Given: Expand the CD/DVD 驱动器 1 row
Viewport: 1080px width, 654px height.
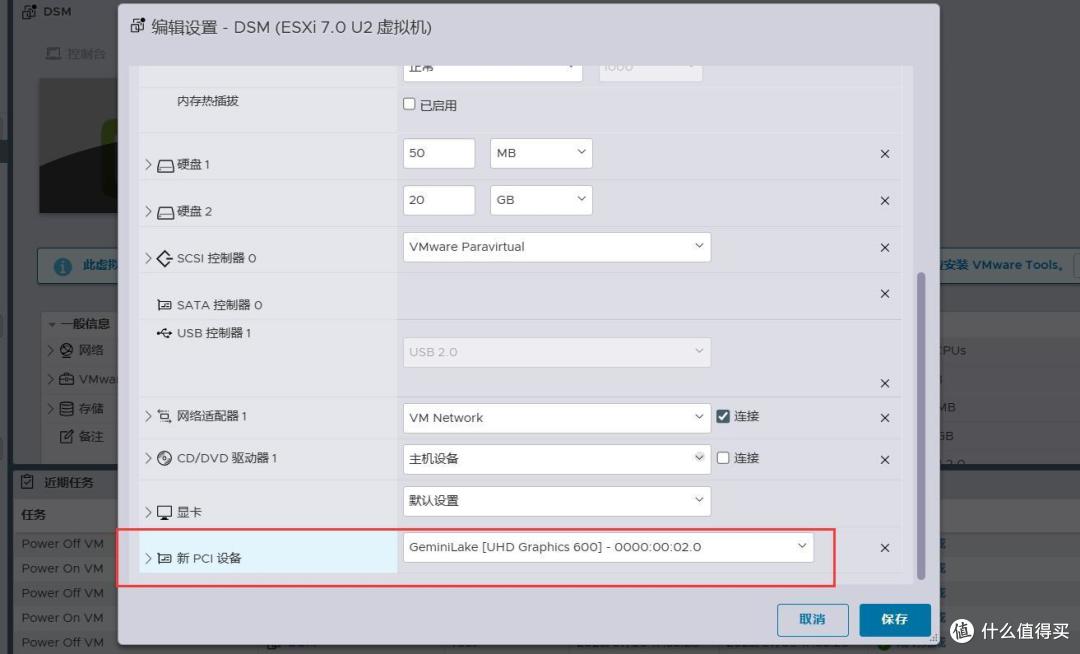Looking at the screenshot, I should [x=148, y=458].
